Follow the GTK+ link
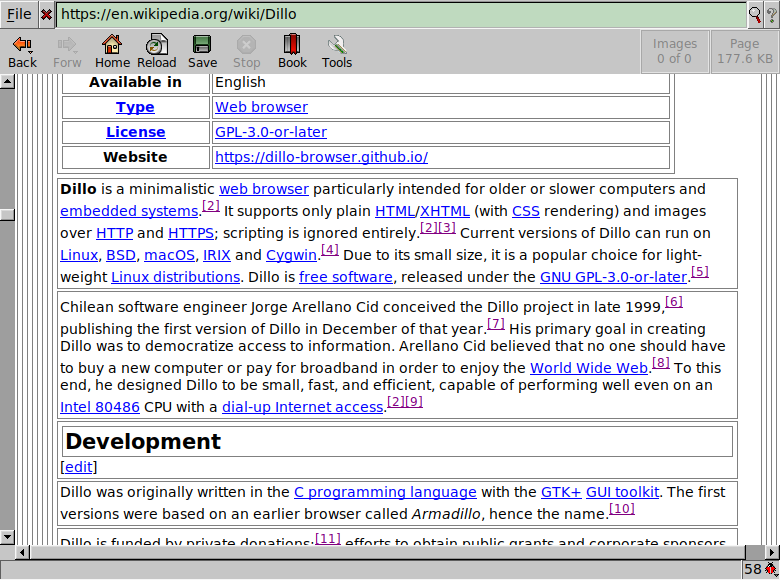Screen dimensions: 780x580 pos(561,491)
